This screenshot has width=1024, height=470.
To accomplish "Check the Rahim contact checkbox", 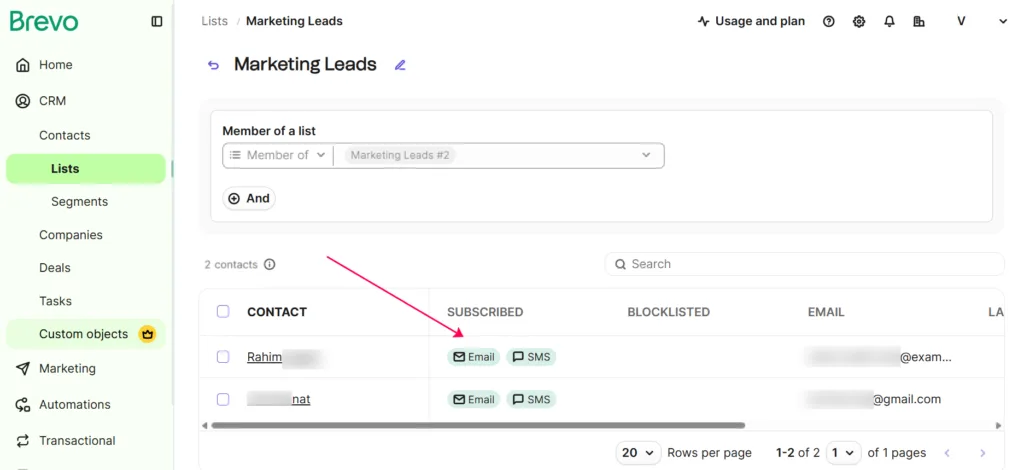I will (x=223, y=356).
